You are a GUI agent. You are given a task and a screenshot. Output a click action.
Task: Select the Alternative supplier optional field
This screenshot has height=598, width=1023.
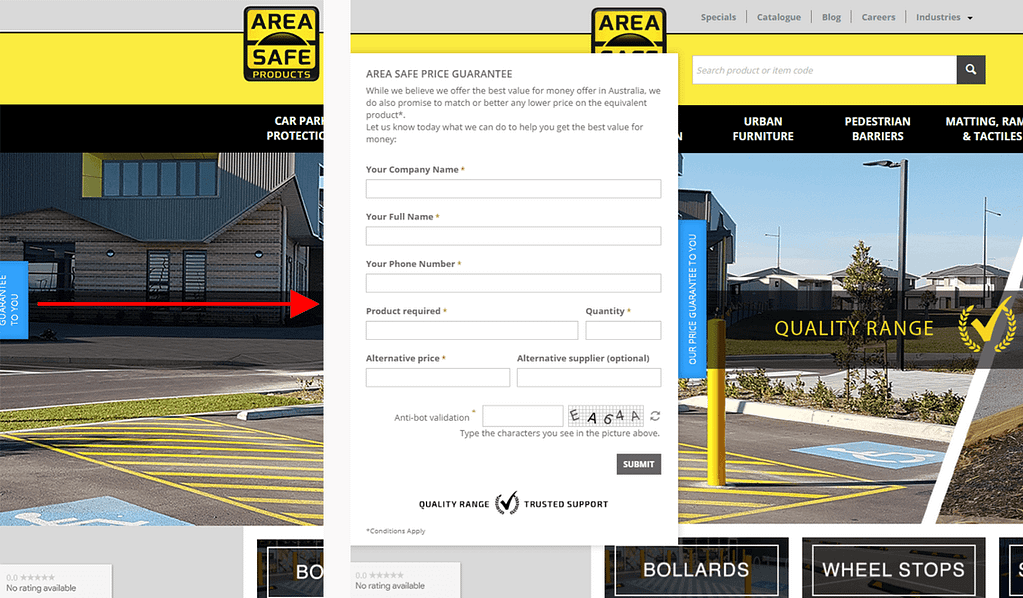click(x=588, y=377)
